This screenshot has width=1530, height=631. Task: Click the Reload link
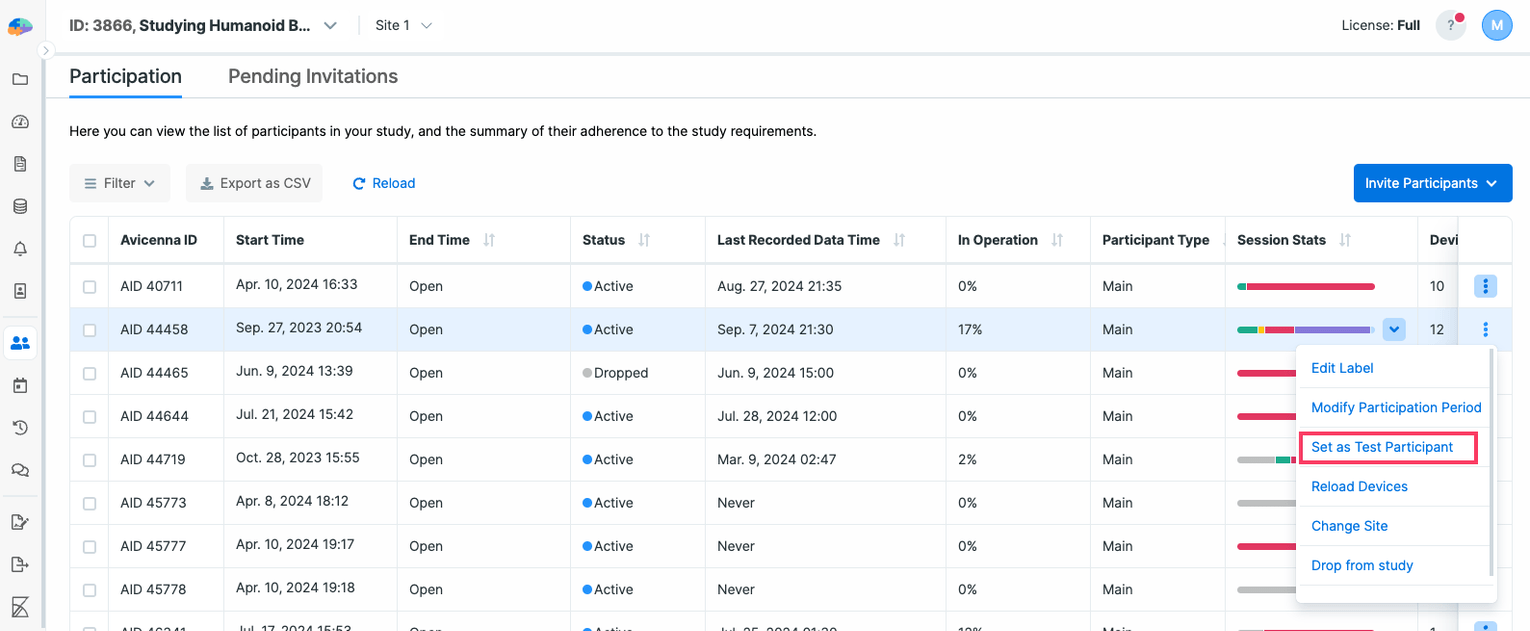[x=384, y=183]
